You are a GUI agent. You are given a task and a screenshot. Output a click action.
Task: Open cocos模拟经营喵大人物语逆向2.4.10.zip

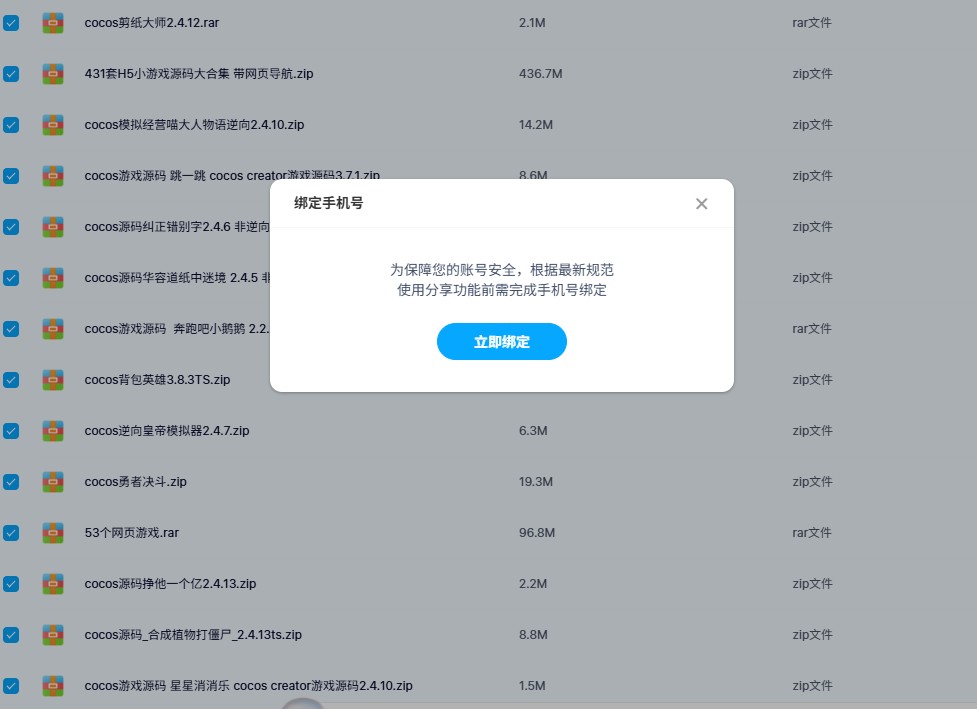pos(194,125)
